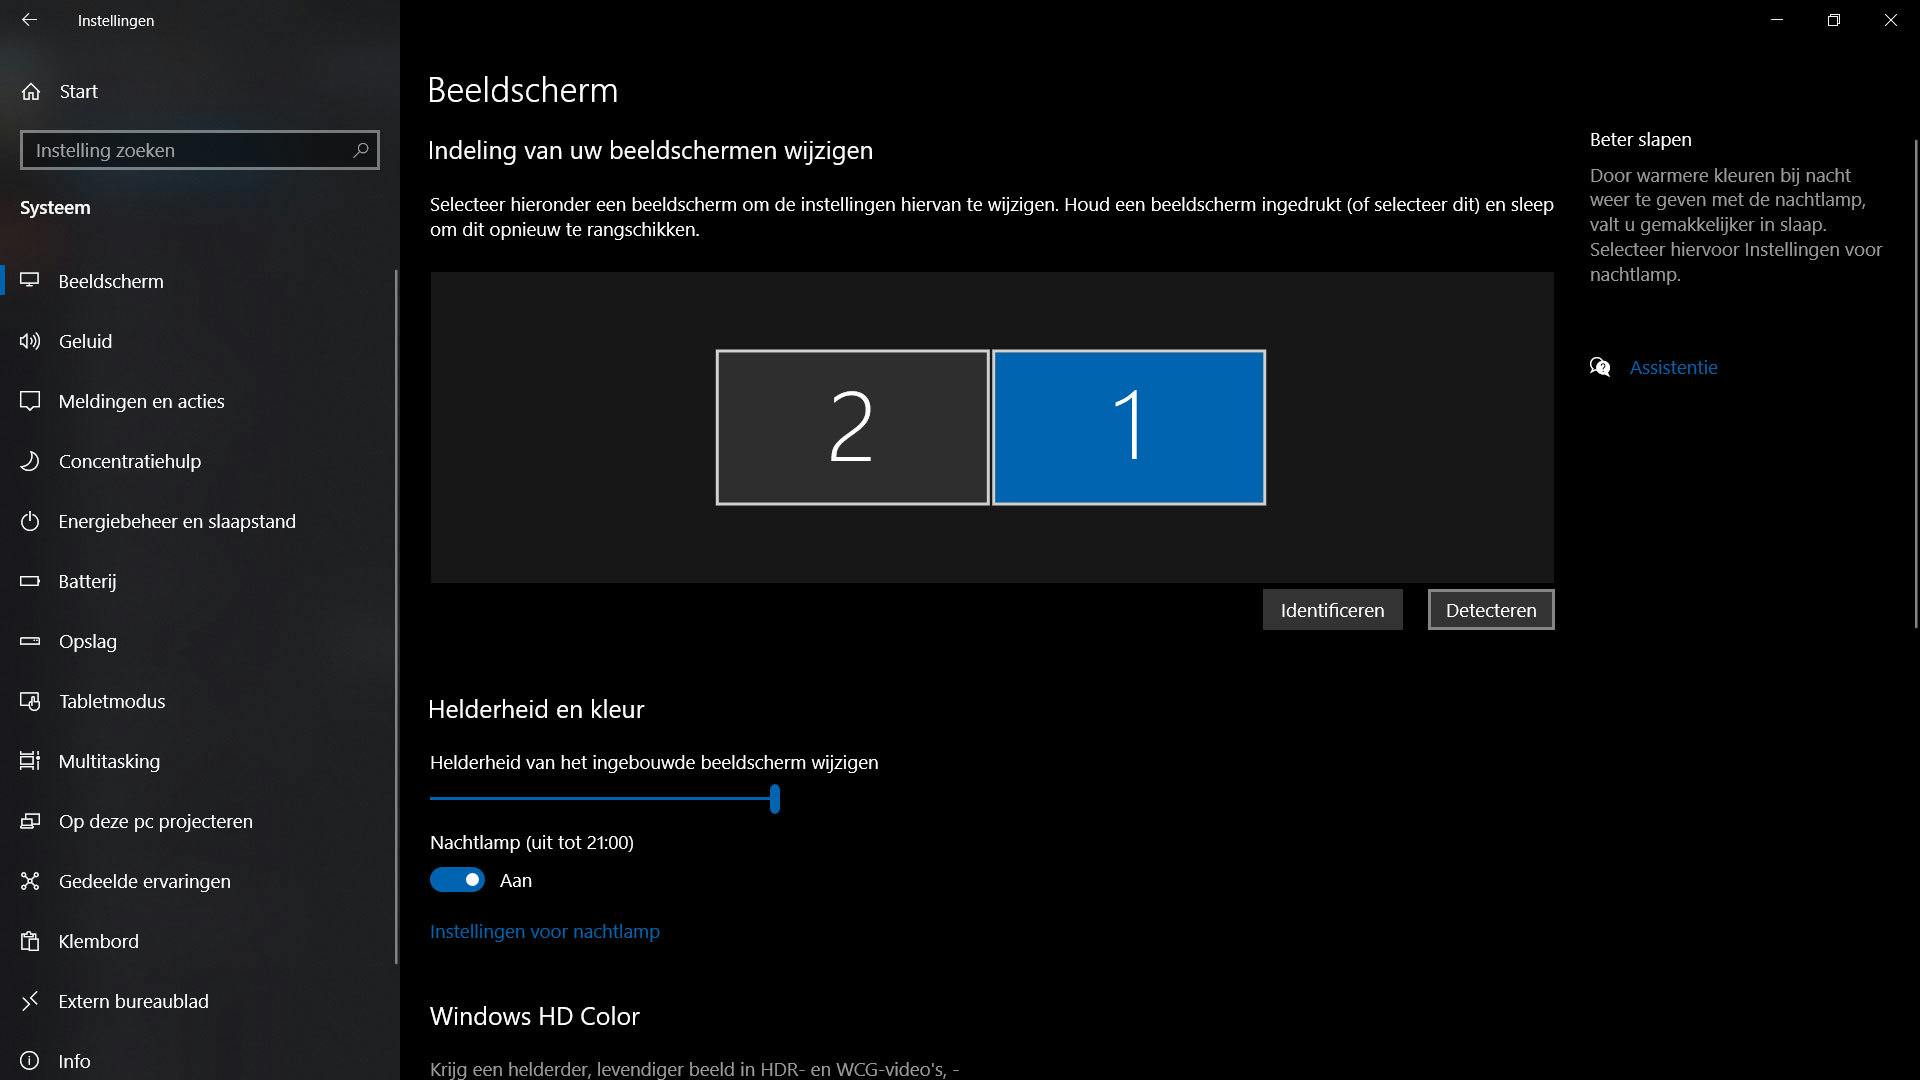The width and height of the screenshot is (1920, 1080).
Task: Click the Energiebeheer power icon
Action: point(30,521)
